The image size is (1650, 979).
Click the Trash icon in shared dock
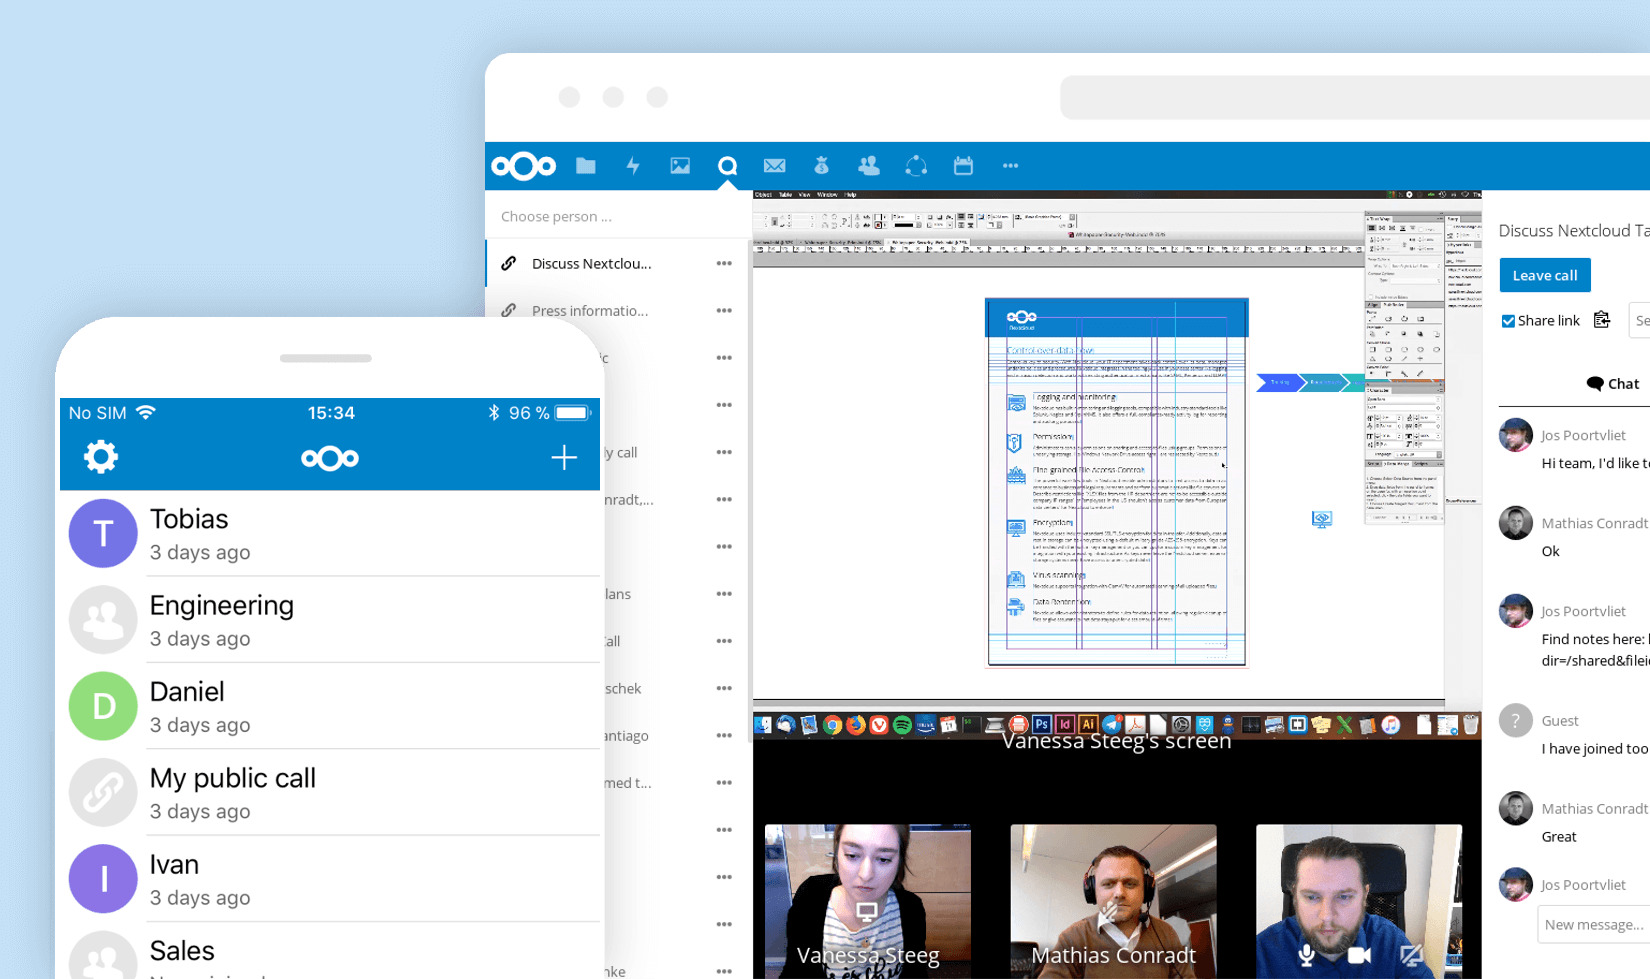tap(1470, 724)
